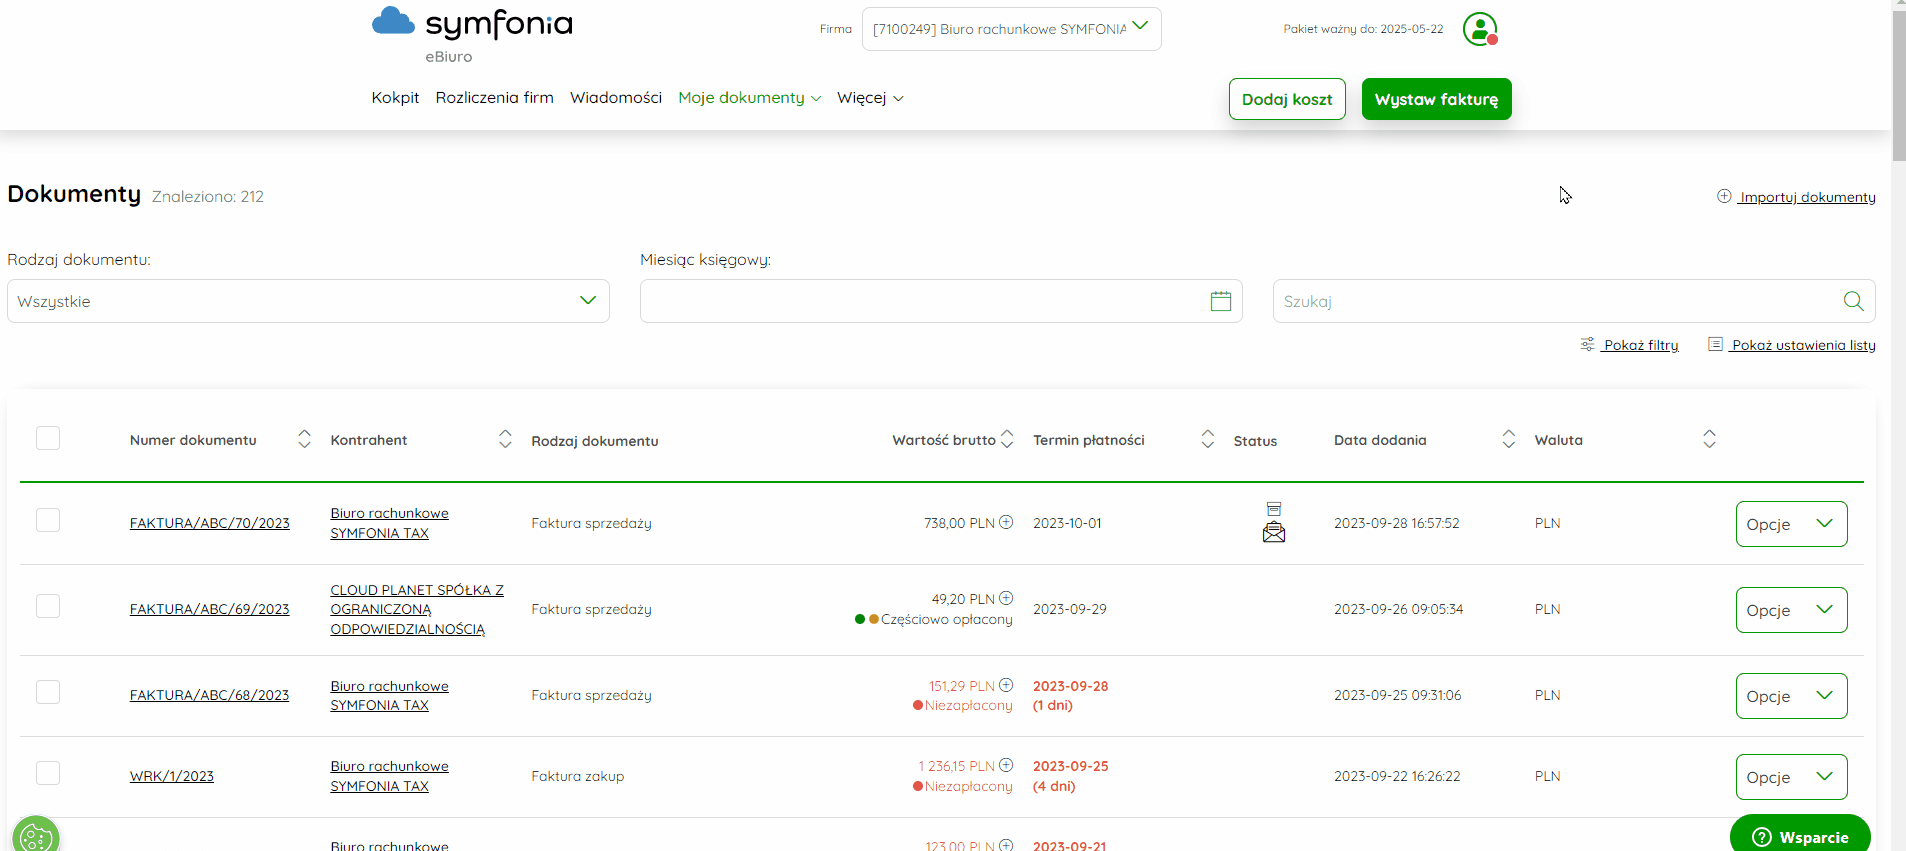
Task: Open the cookie settings icon
Action: (36, 837)
